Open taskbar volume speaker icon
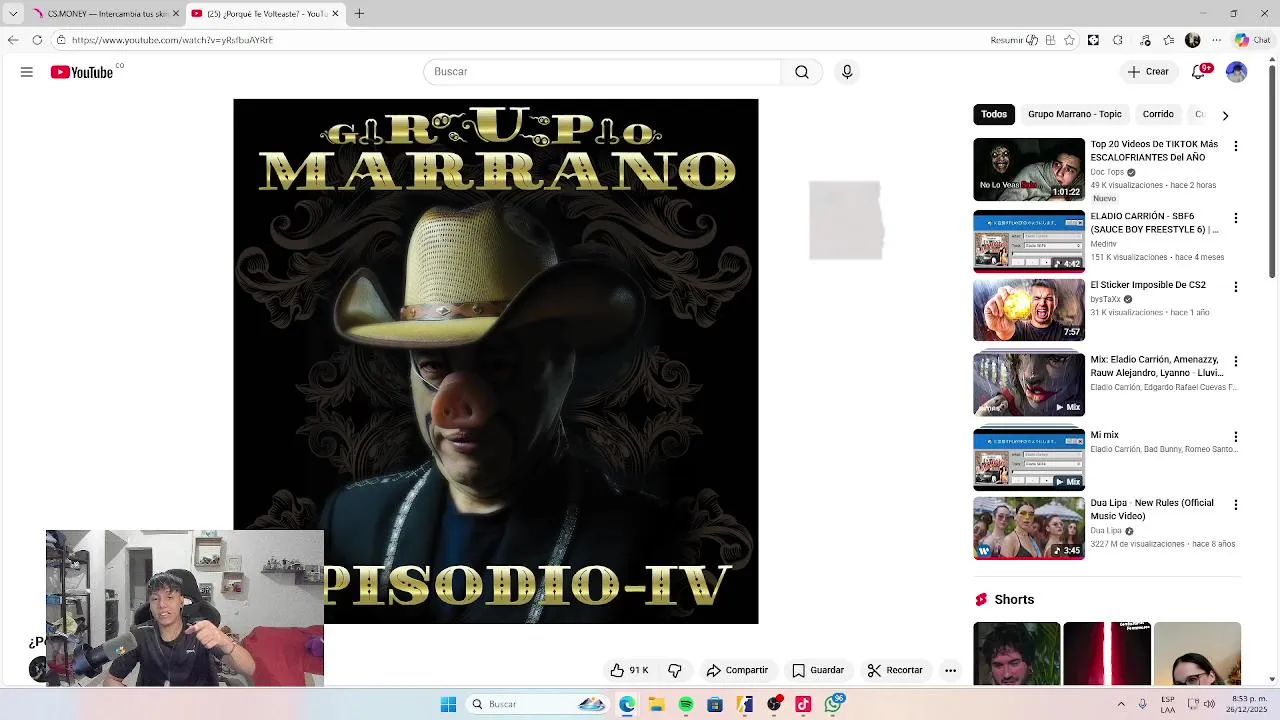This screenshot has width=1280, height=720. 1210,704
